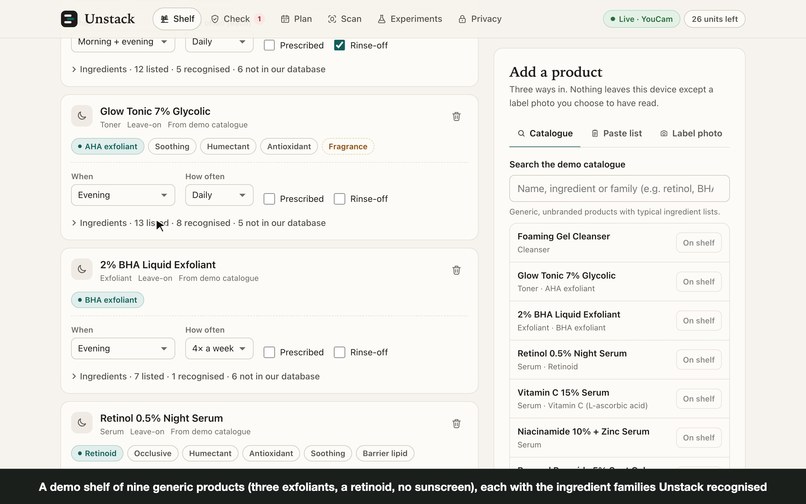Switch to the Label photo tab
The height and width of the screenshot is (504, 806).
tap(691, 134)
